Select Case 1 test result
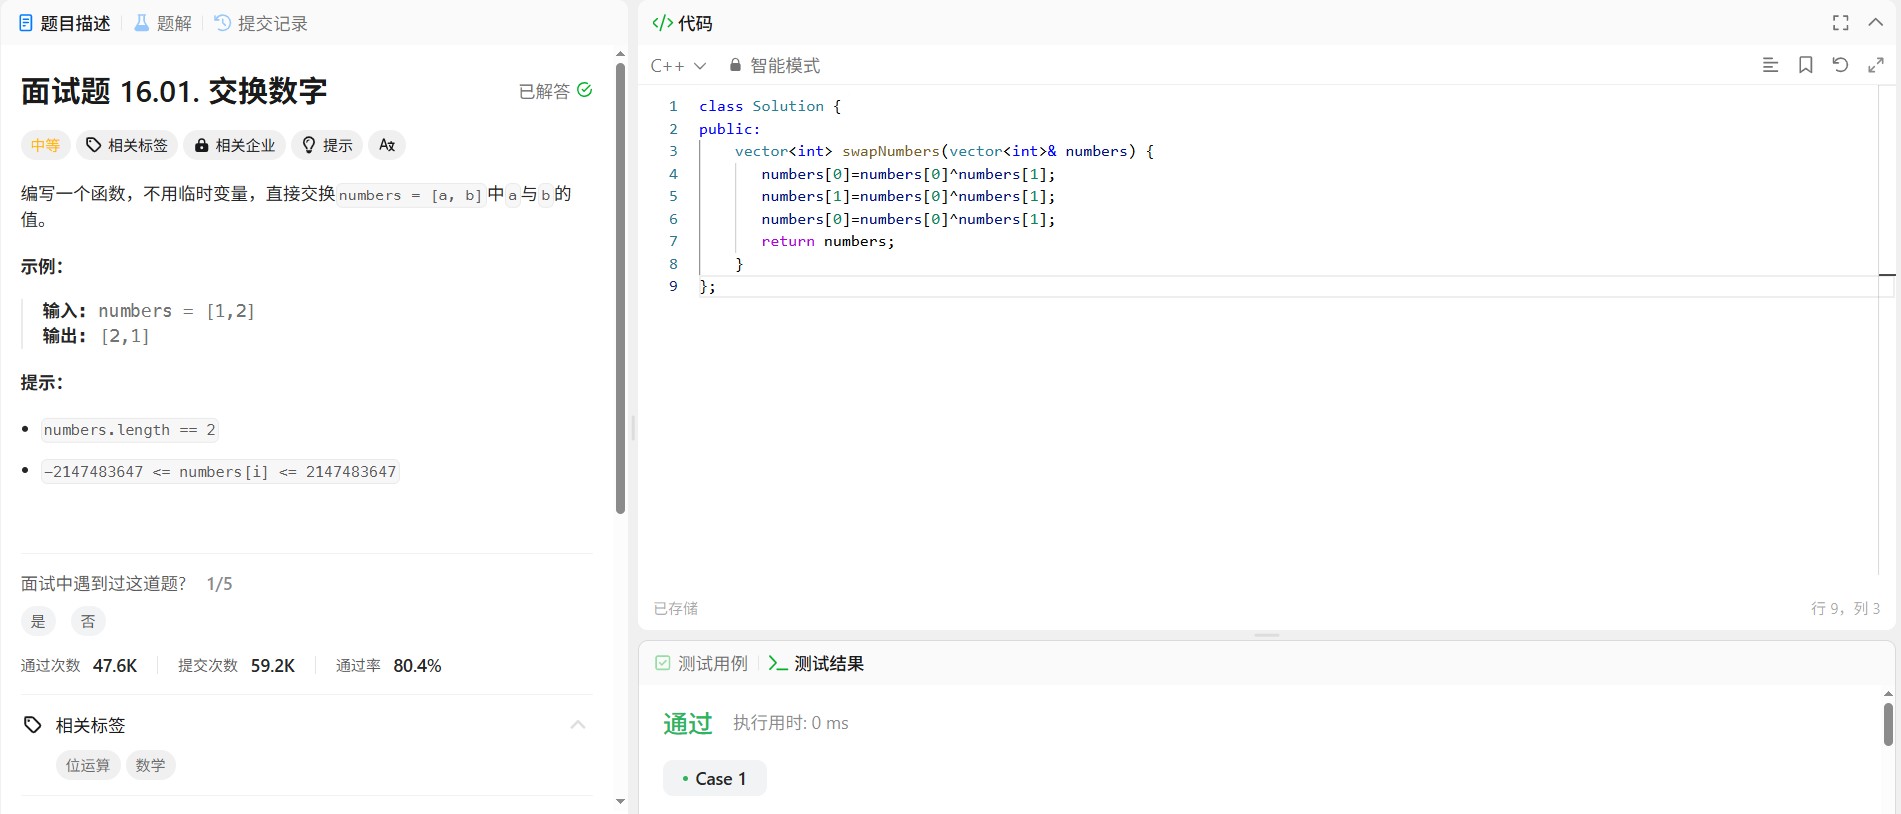Image resolution: width=1901 pixels, height=814 pixels. 714,778
